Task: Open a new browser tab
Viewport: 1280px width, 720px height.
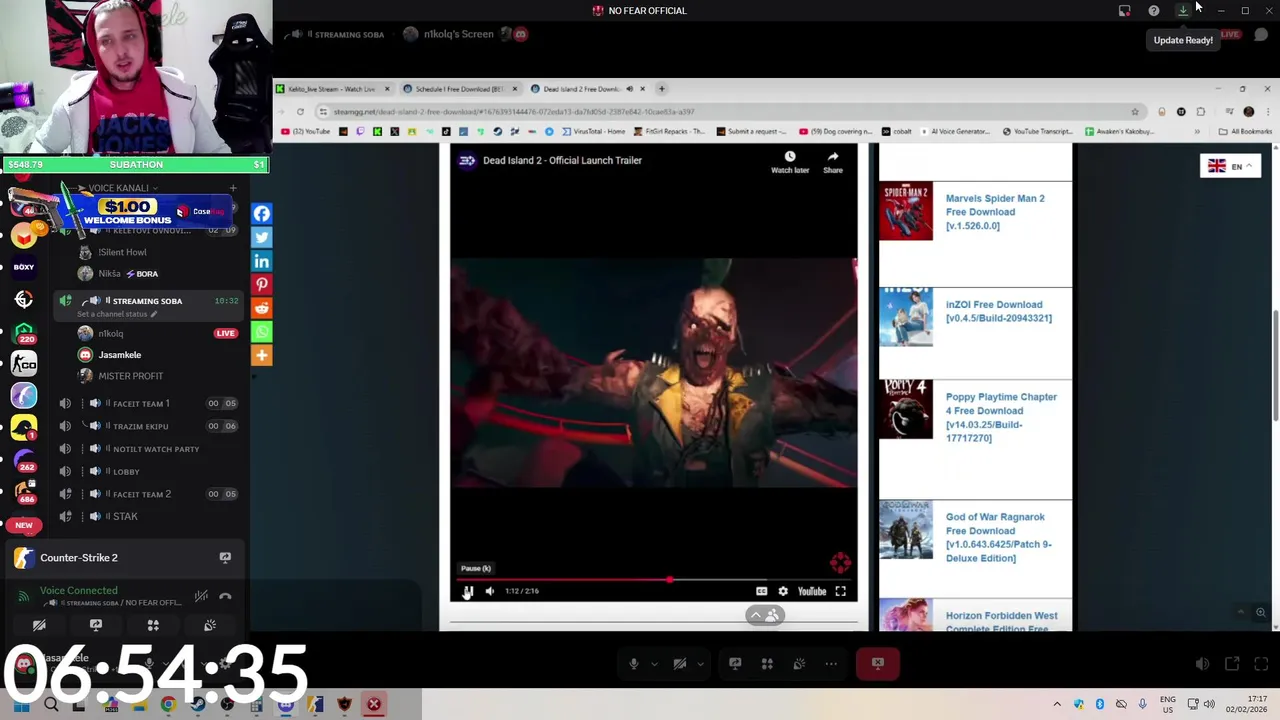Action: (661, 89)
